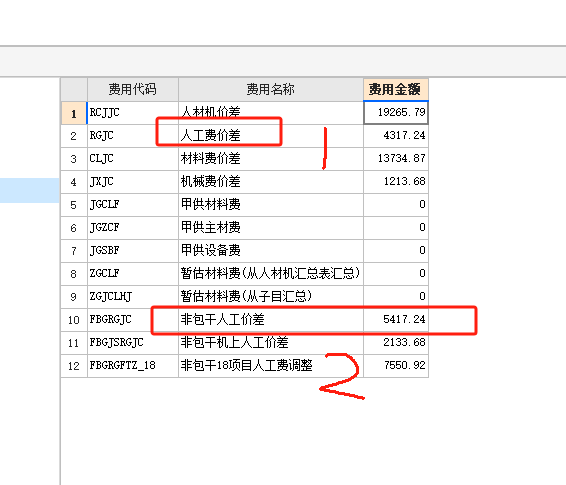Viewport: 566px width, 485px height.
Task: Click the zero amount in JGCLF row
Action: [x=396, y=205]
